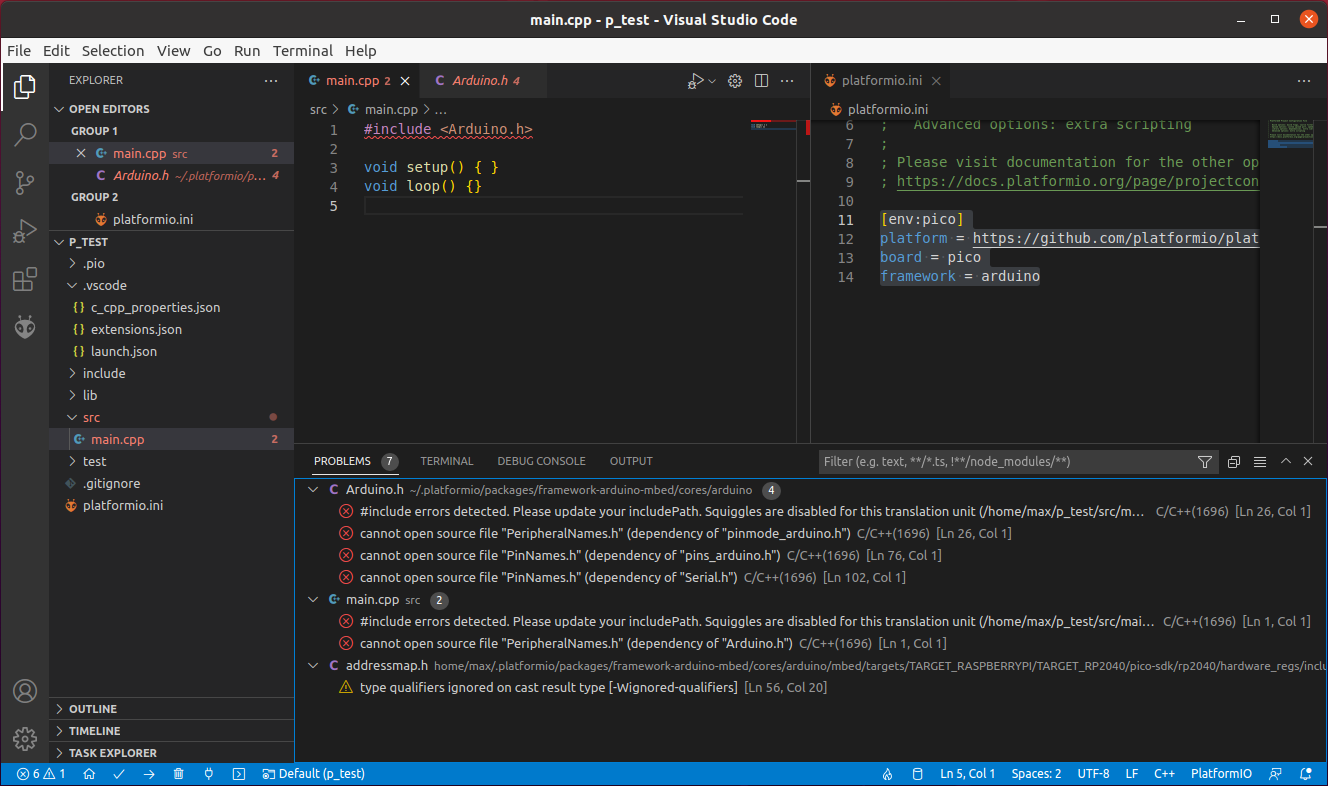
Task: Change language mode C++ in status bar
Action: pyautogui.click(x=1164, y=774)
